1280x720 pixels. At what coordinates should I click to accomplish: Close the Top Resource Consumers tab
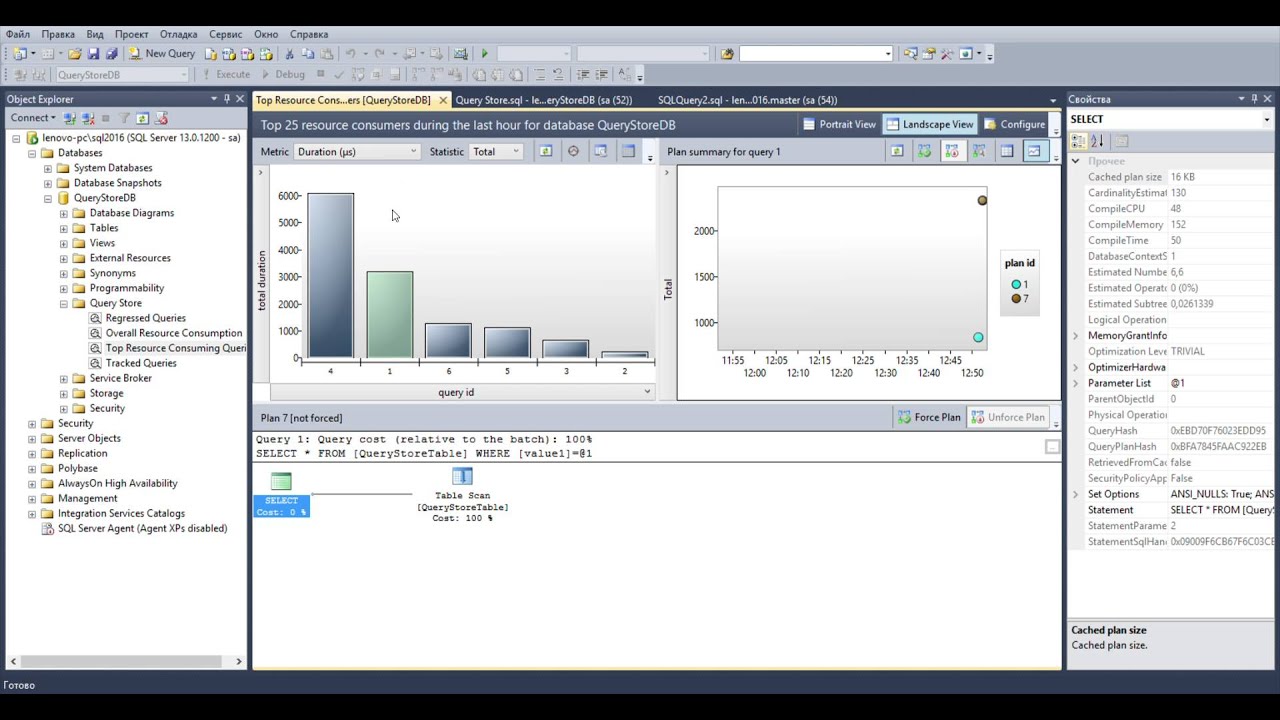pyautogui.click(x=442, y=100)
